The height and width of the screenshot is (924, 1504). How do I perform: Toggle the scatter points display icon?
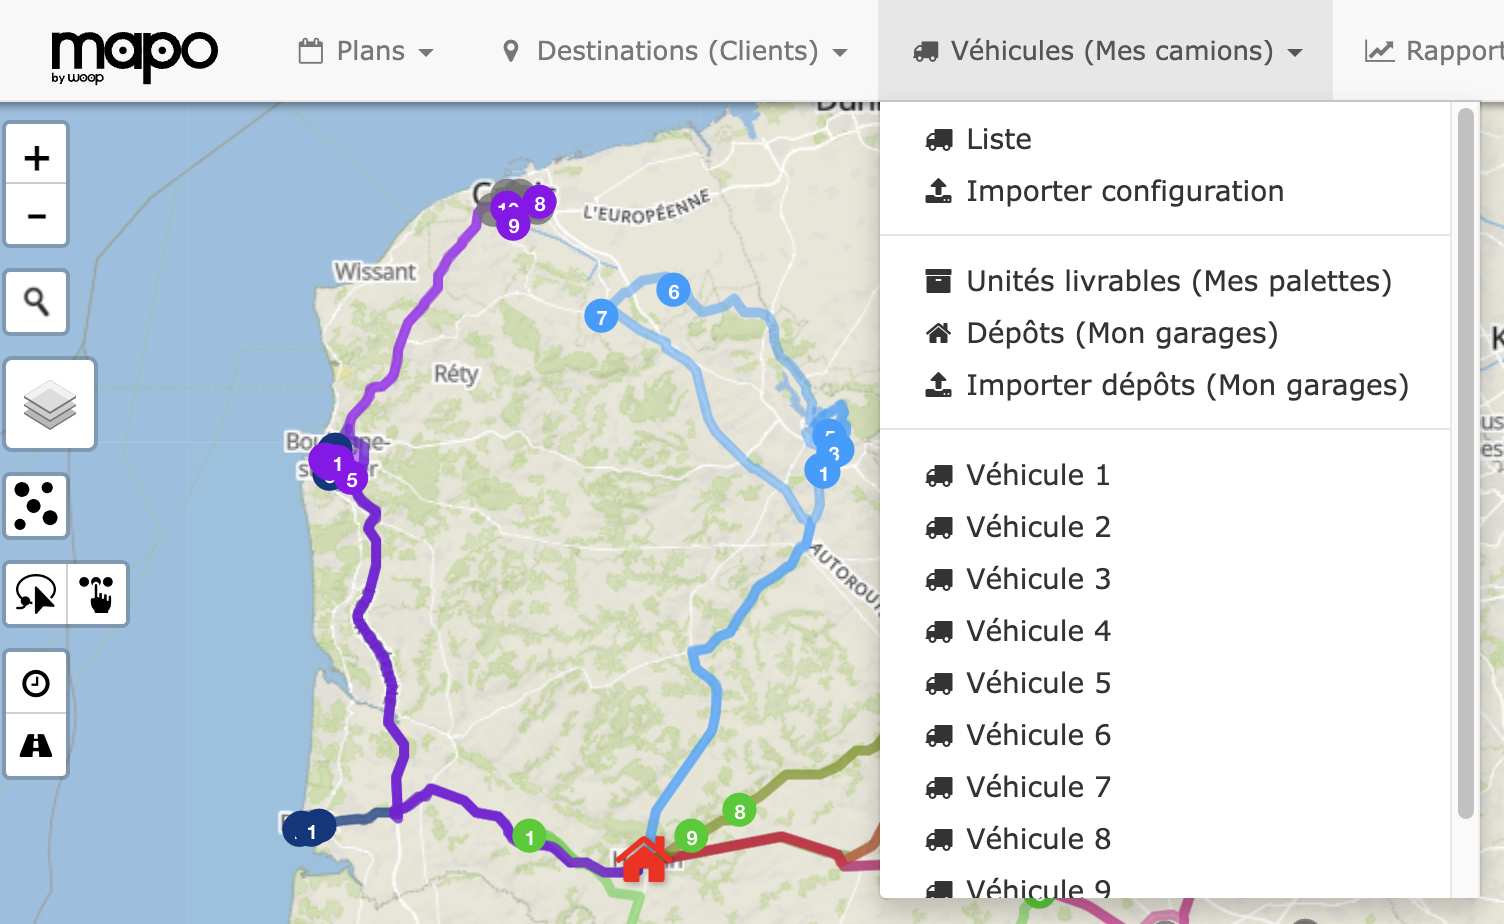coord(36,505)
